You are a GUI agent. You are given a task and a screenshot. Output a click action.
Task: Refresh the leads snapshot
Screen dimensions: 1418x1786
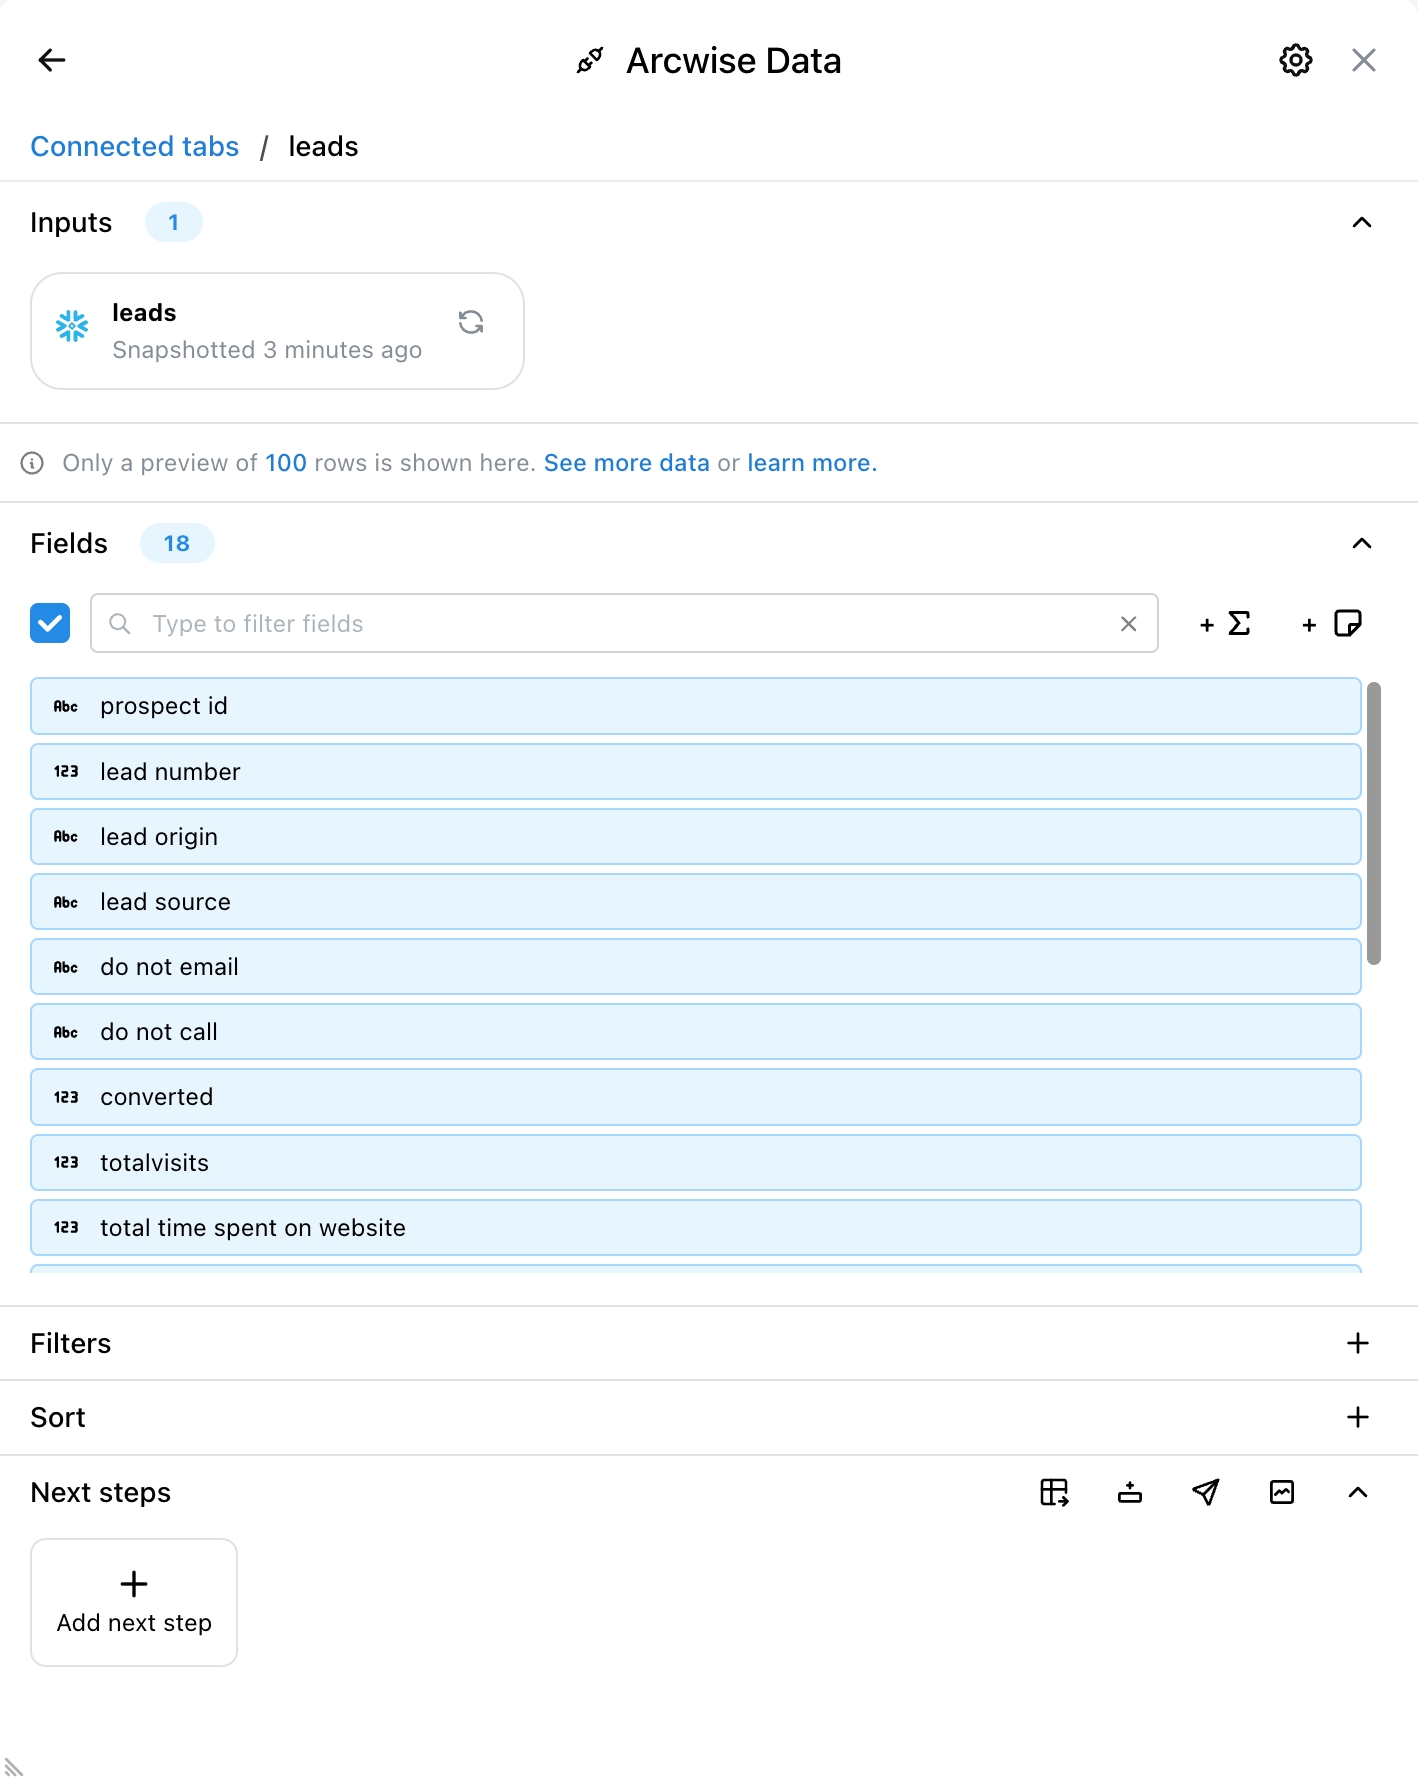point(471,322)
